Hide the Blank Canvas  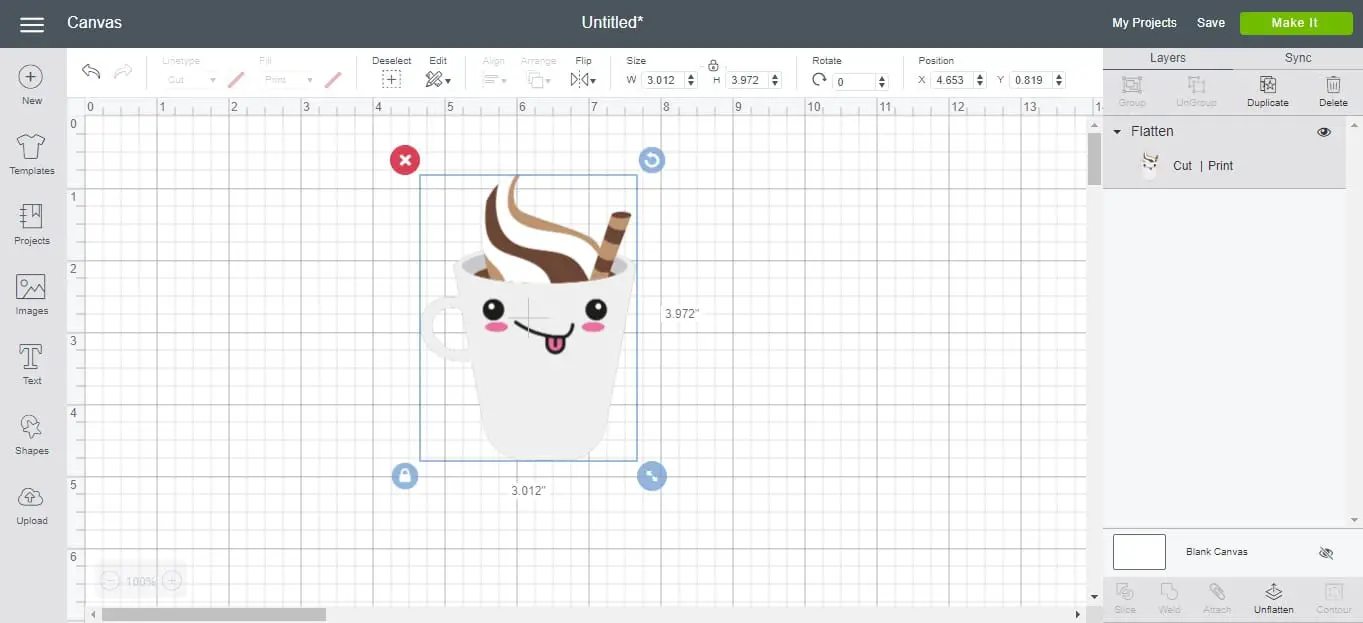click(1326, 552)
